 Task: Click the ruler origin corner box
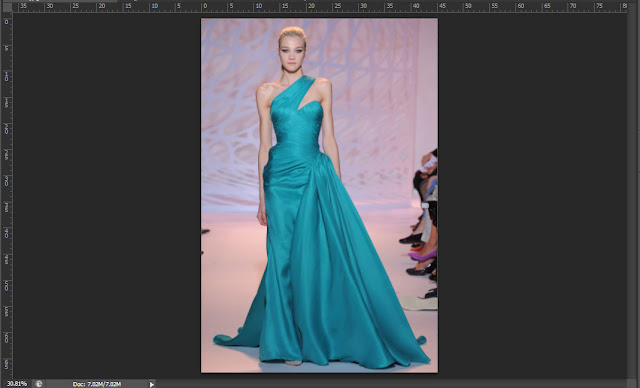point(7,7)
